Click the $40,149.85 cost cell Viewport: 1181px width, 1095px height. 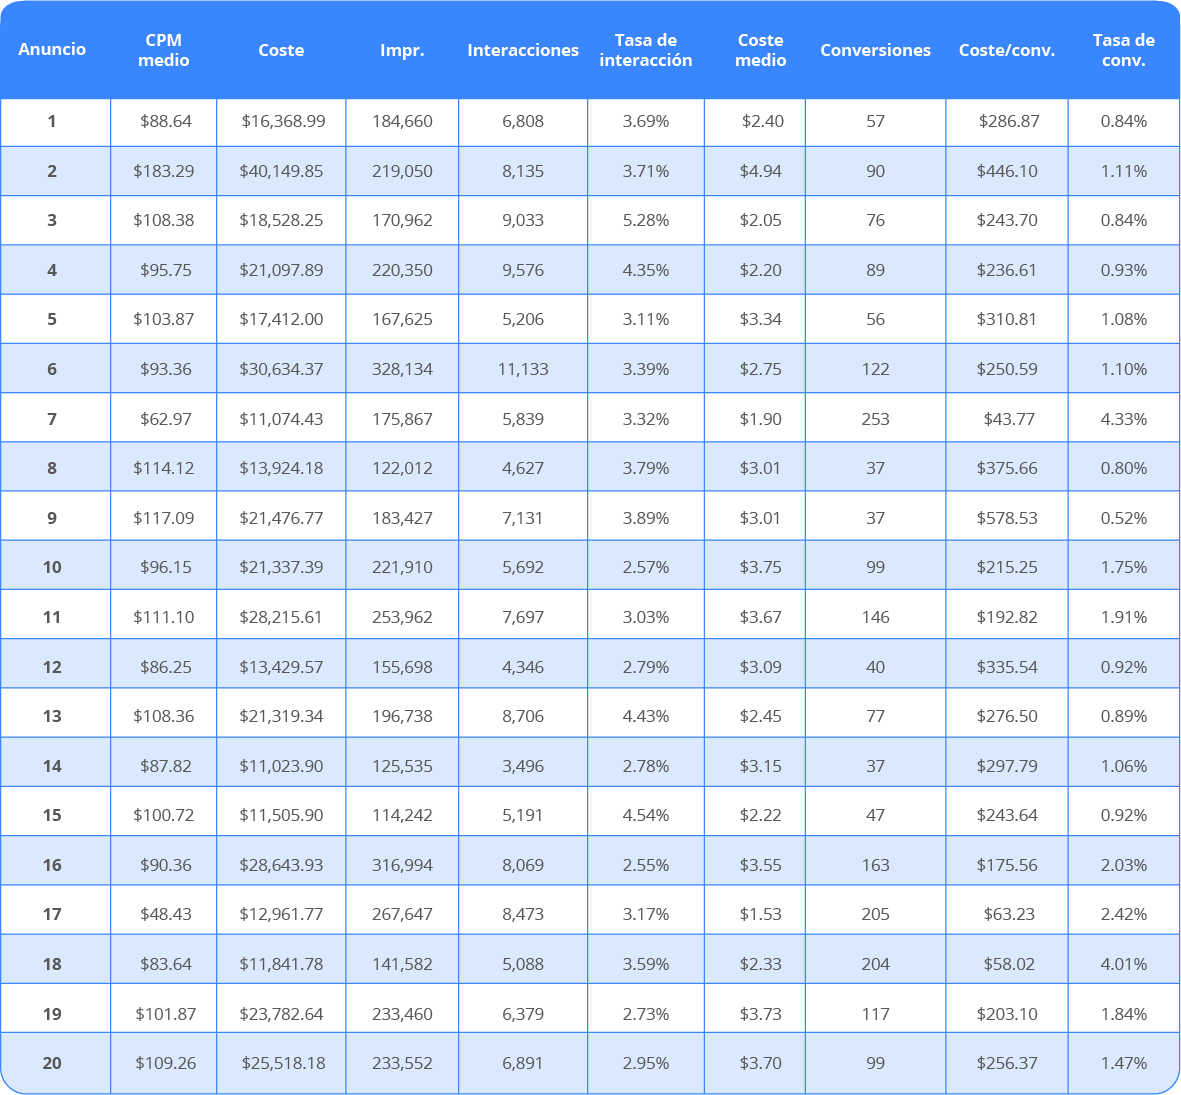[281, 171]
